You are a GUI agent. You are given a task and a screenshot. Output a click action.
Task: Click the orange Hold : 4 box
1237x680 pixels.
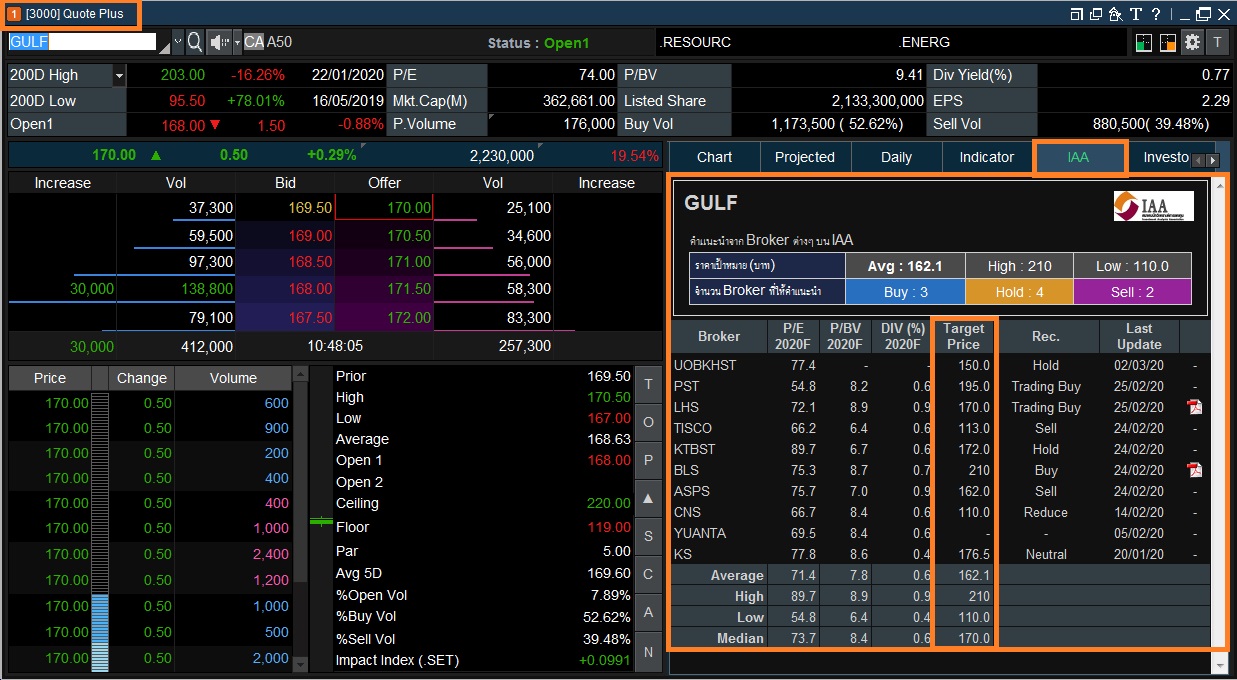(1020, 292)
